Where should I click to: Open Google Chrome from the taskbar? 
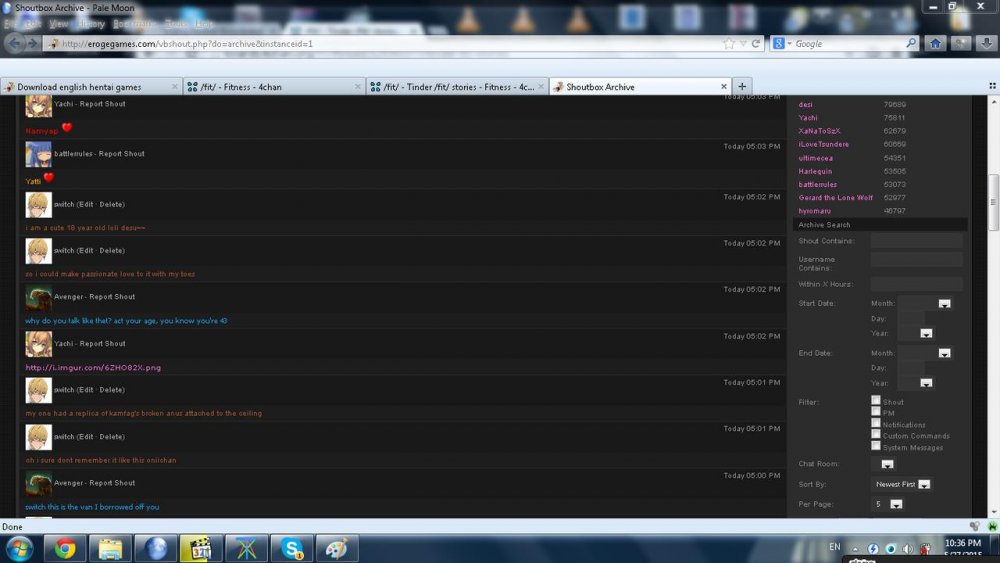(x=65, y=548)
